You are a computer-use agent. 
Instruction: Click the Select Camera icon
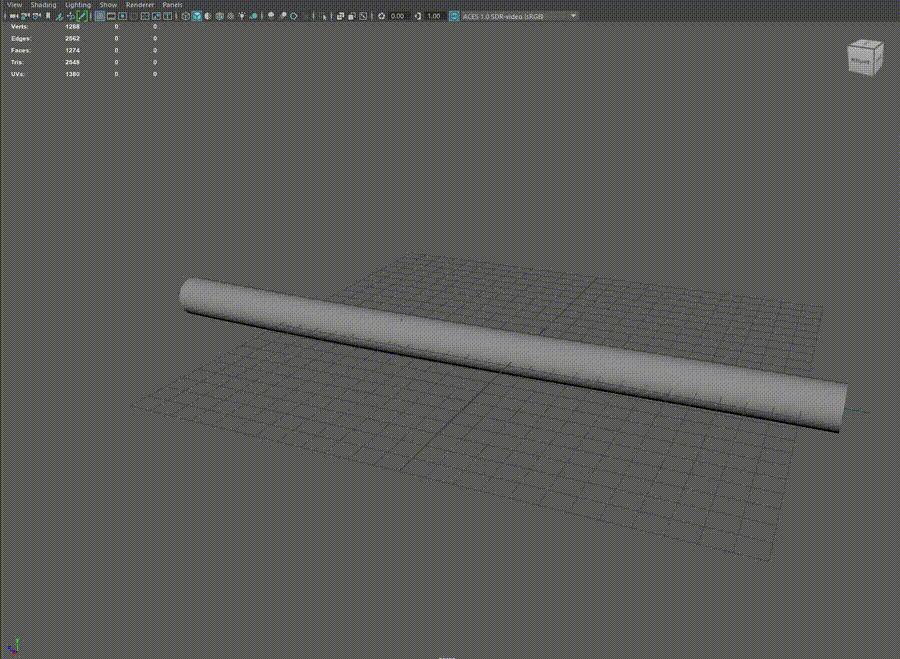click(x=13, y=16)
